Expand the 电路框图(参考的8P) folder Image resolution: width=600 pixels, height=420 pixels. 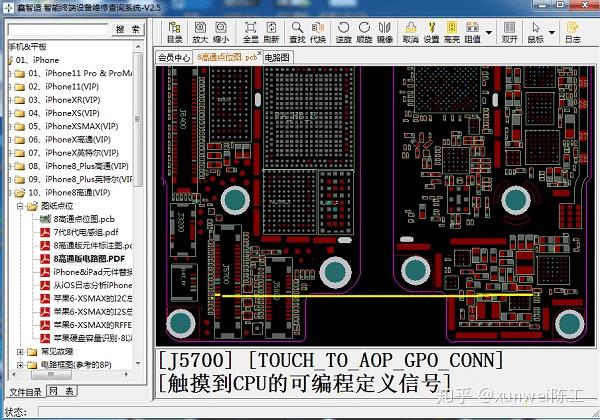coord(20,365)
